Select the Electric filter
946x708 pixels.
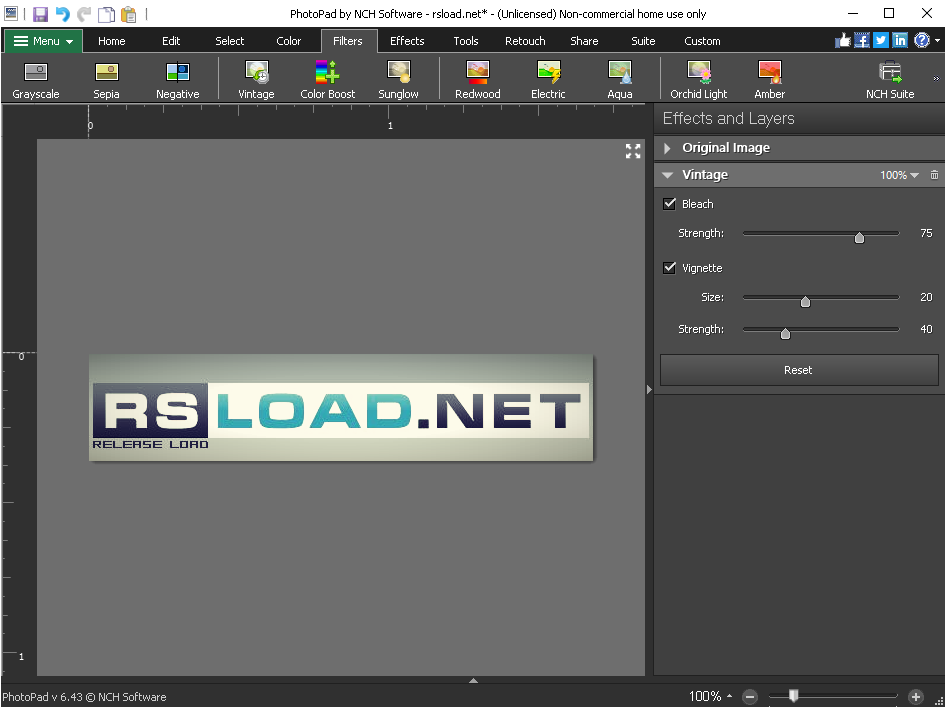click(548, 78)
